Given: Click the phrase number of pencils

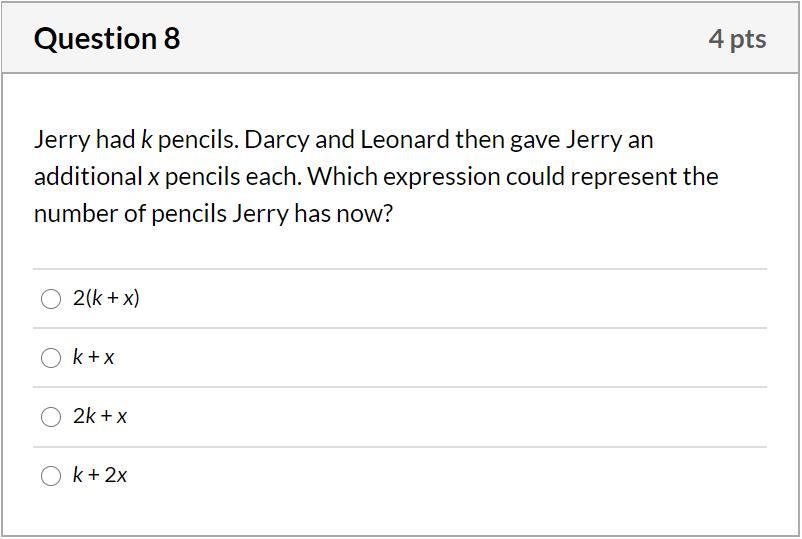Looking at the screenshot, I should (130, 214).
